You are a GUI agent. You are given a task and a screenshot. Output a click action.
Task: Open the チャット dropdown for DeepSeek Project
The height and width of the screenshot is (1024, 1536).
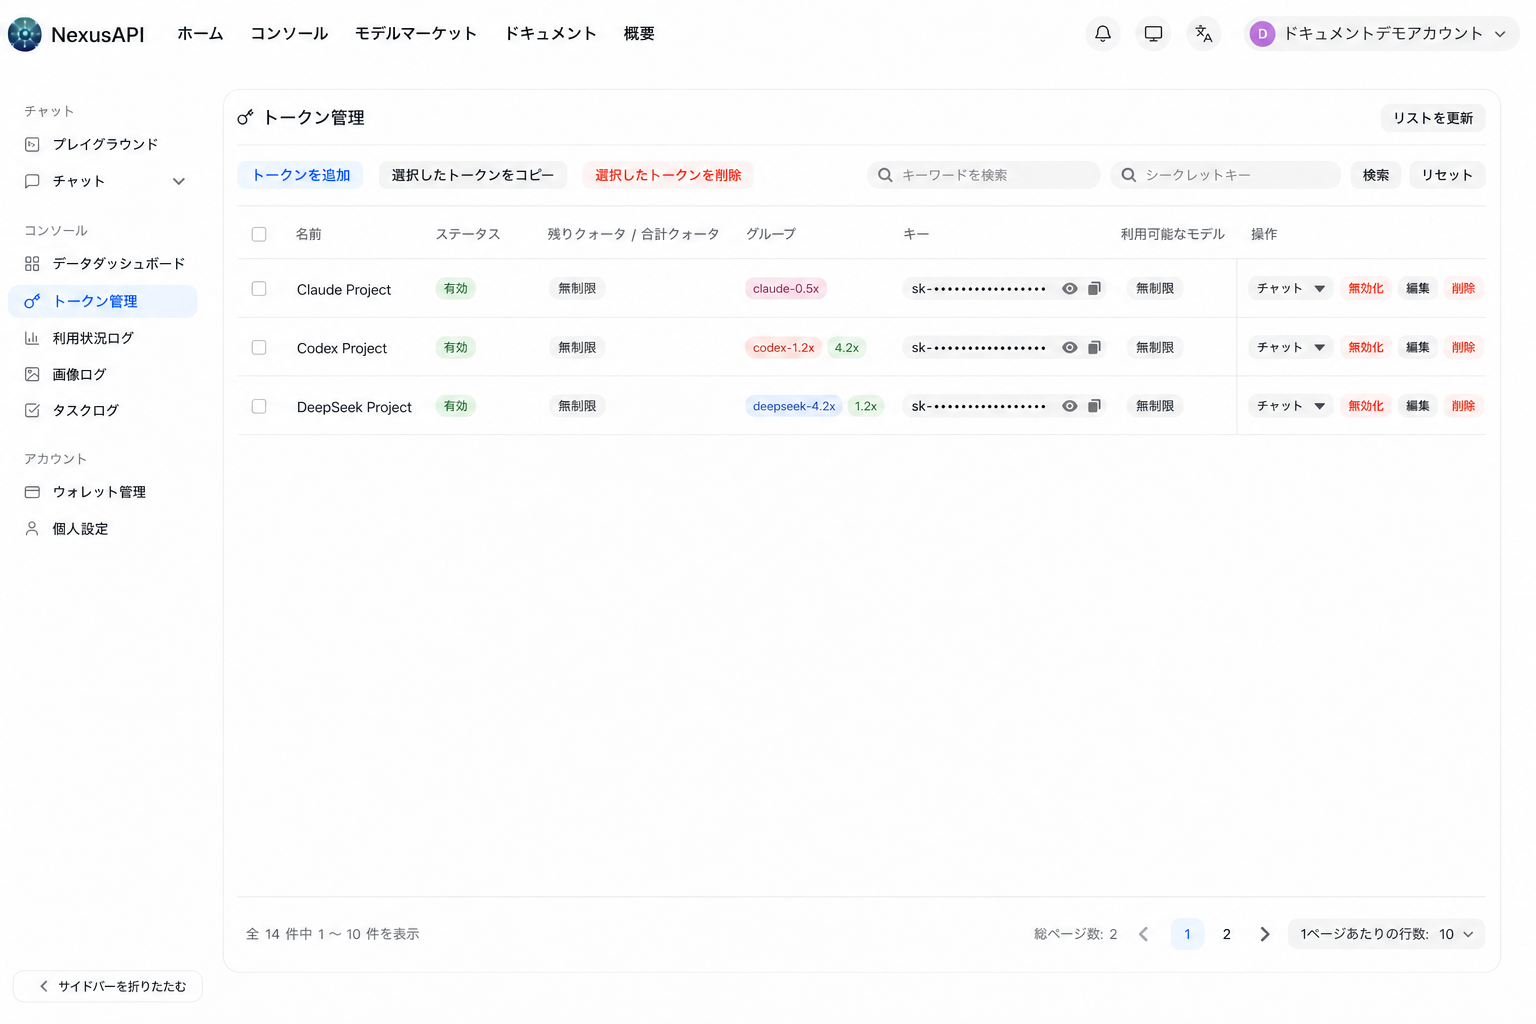(x=1290, y=406)
